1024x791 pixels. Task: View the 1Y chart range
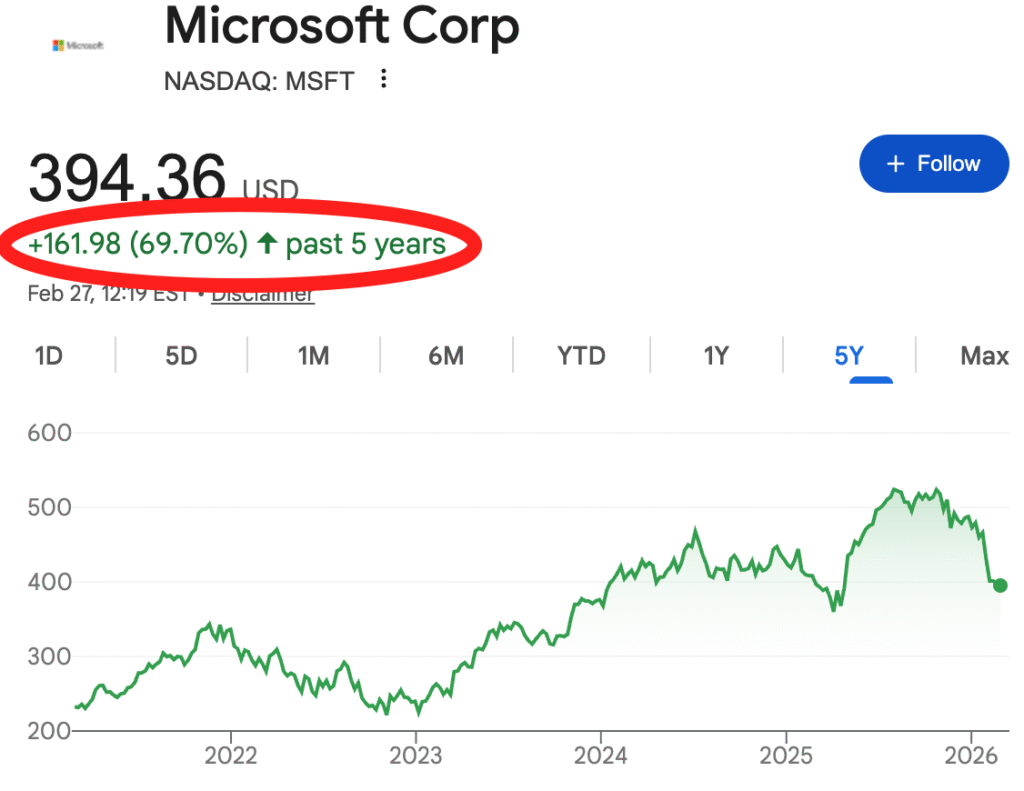(x=716, y=355)
